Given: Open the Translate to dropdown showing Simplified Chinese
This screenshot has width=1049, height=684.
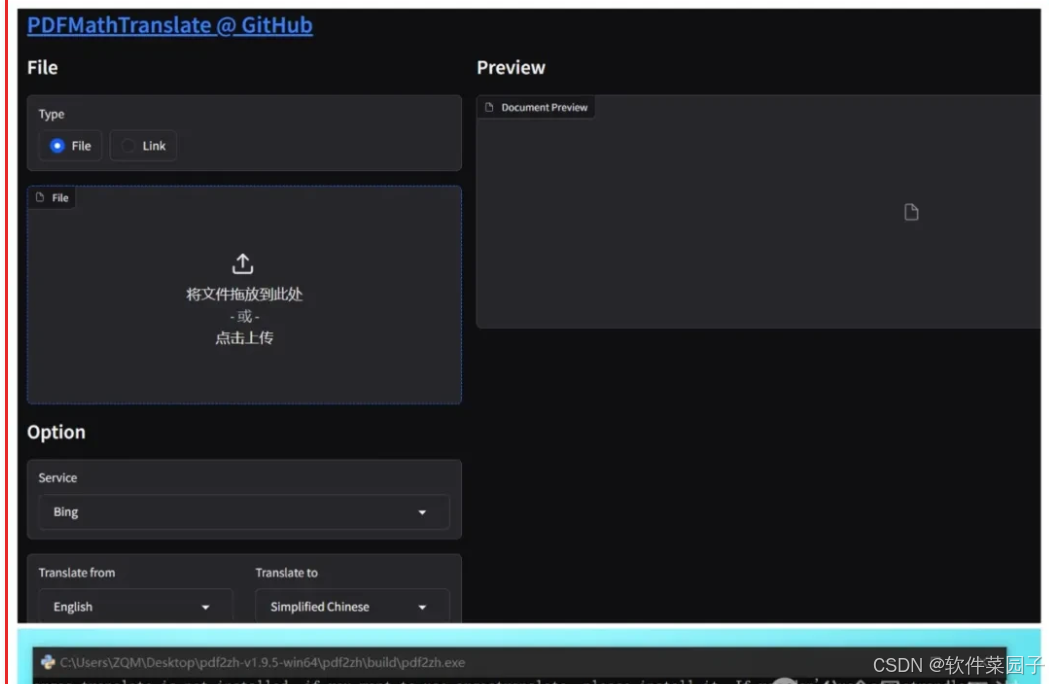Looking at the screenshot, I should click(x=353, y=607).
